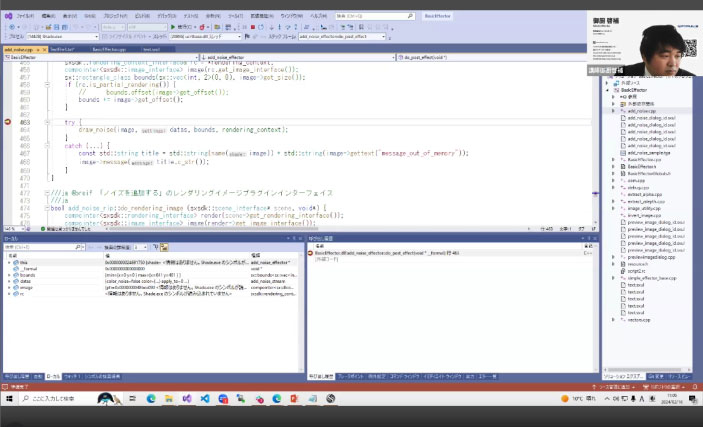Collapse the catch block fold toggle
The height and width of the screenshot is (427, 703).
point(48,146)
